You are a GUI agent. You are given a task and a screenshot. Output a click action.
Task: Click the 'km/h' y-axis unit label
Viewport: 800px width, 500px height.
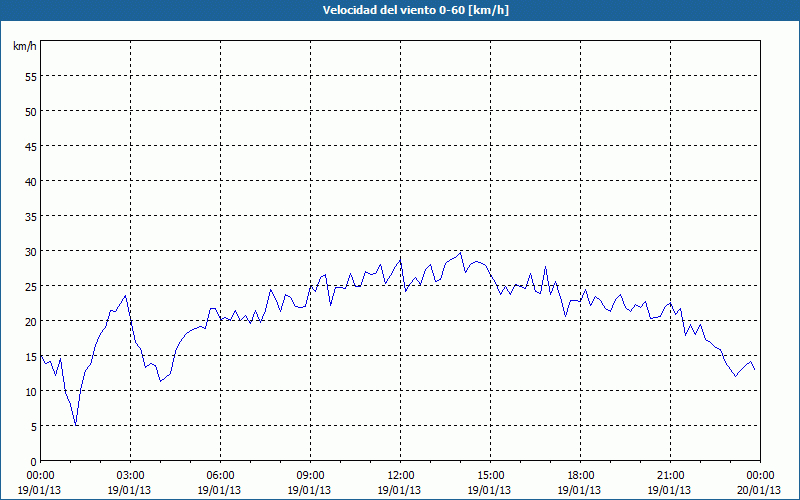[24, 46]
